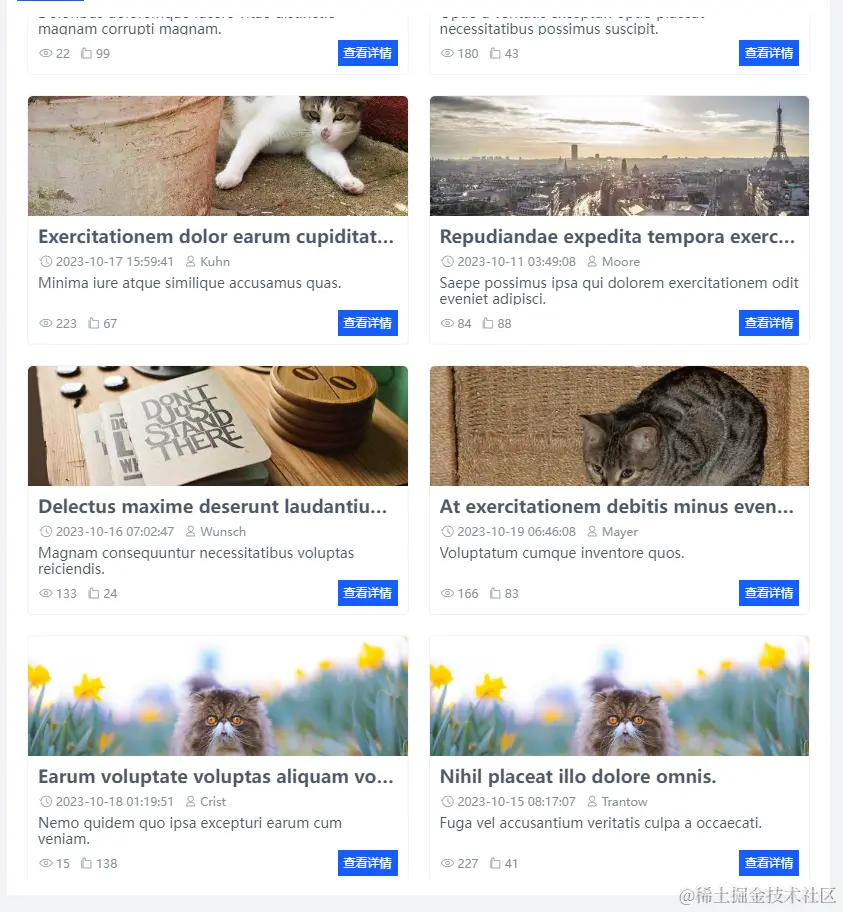Click the eye icon showing 227 views
This screenshot has height=912, width=843.
[x=447, y=863]
